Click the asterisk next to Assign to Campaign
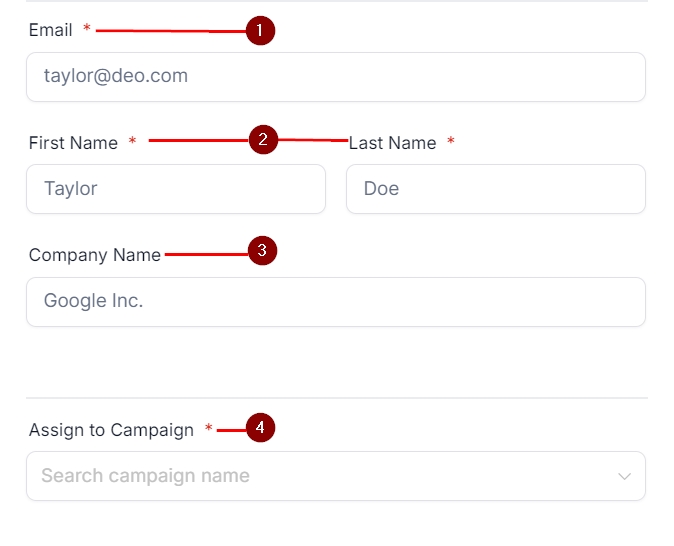This screenshot has width=674, height=546. click(x=209, y=430)
